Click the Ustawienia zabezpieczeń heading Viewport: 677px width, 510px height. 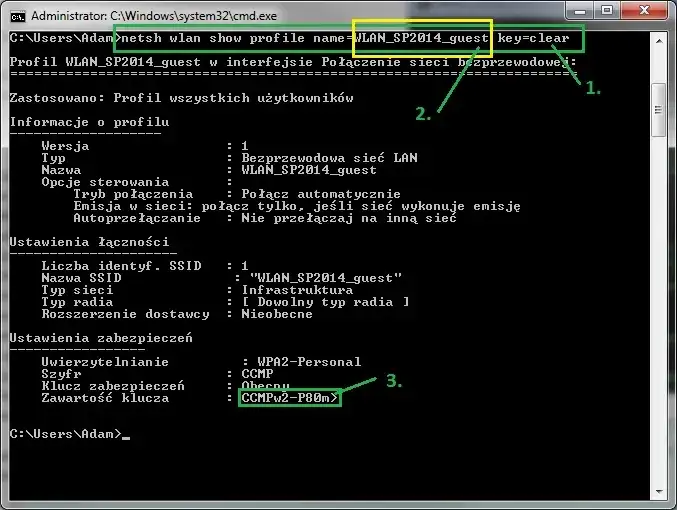click(x=89, y=338)
